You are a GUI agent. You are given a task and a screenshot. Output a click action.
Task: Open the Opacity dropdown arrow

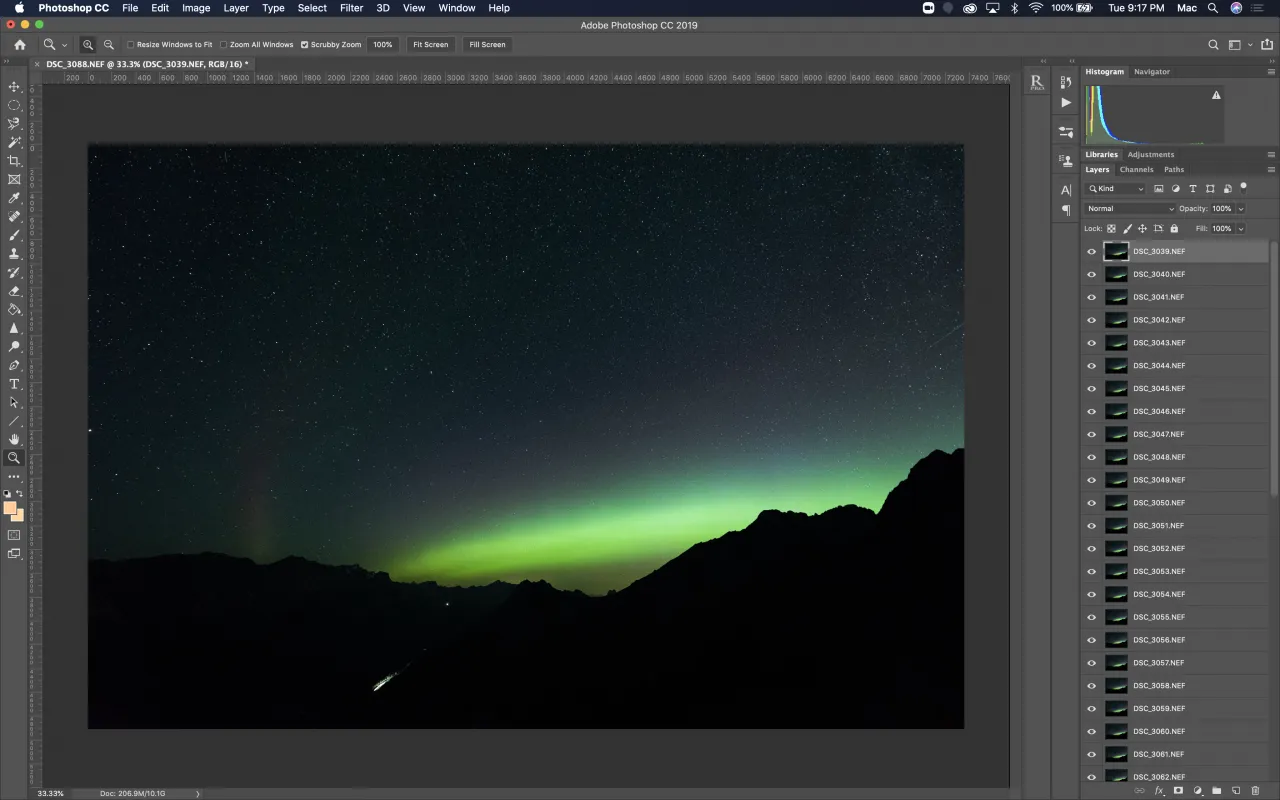pos(1241,208)
